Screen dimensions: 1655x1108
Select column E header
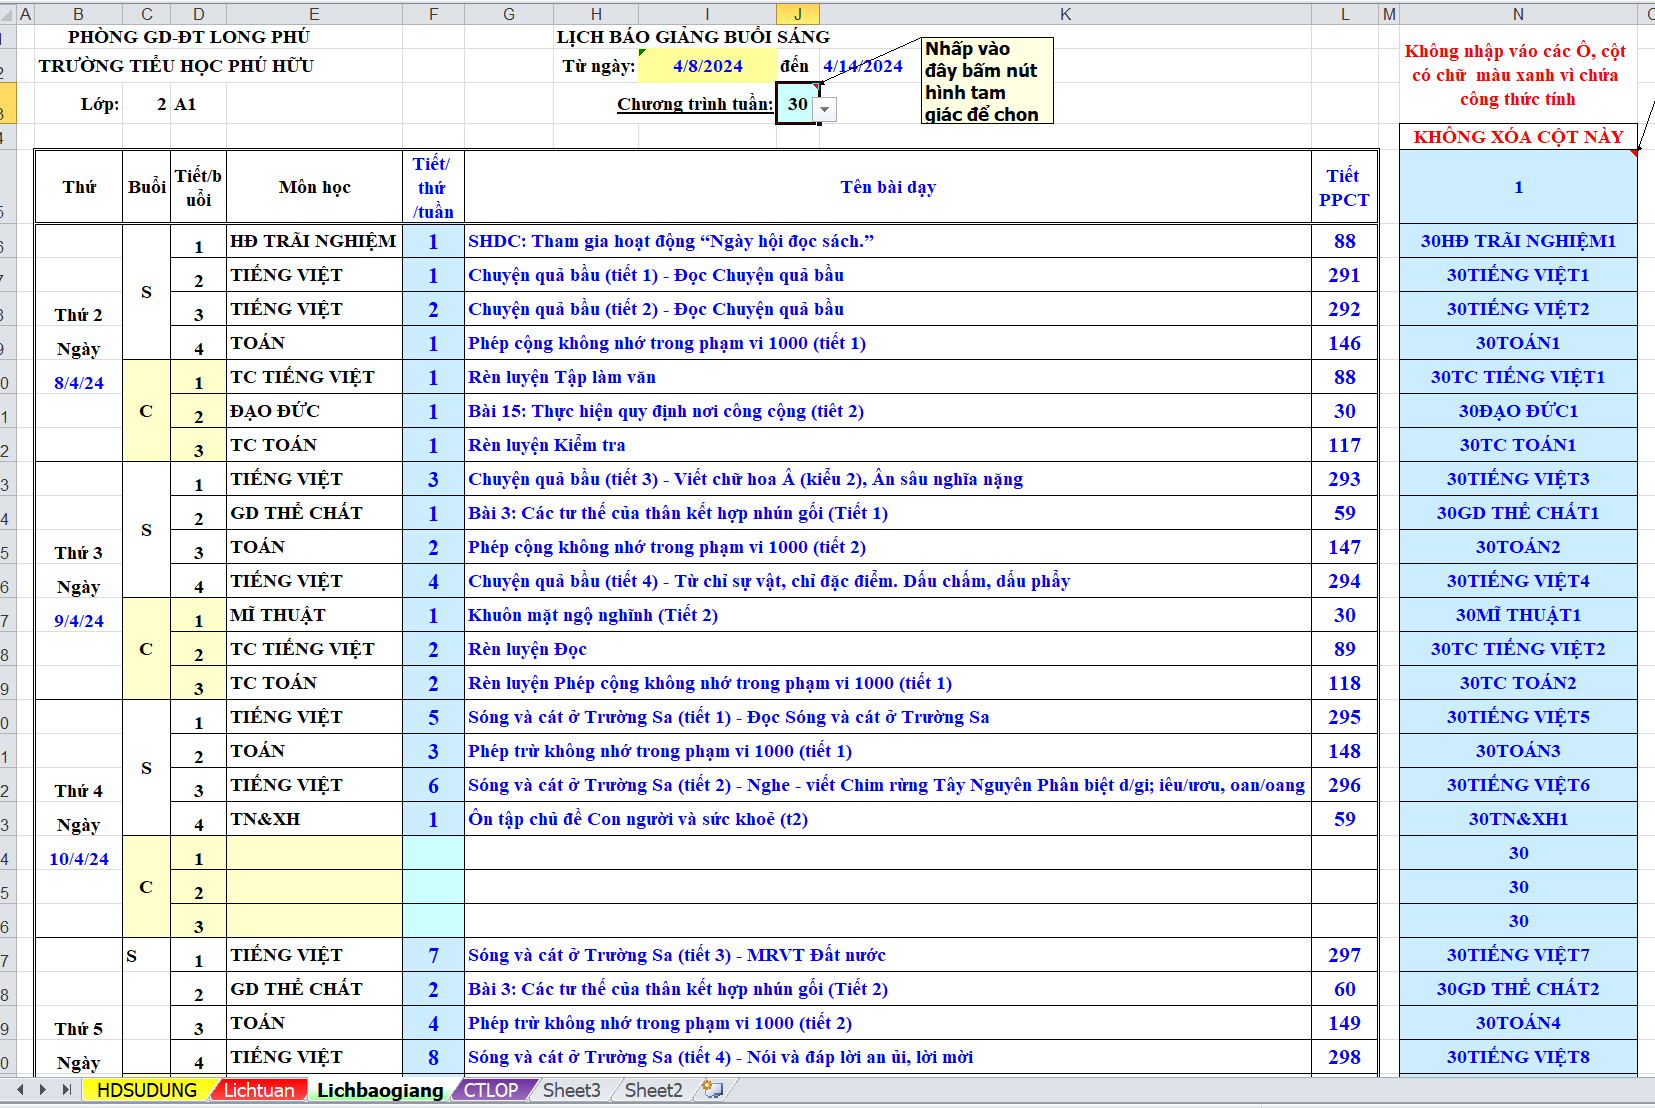314,14
